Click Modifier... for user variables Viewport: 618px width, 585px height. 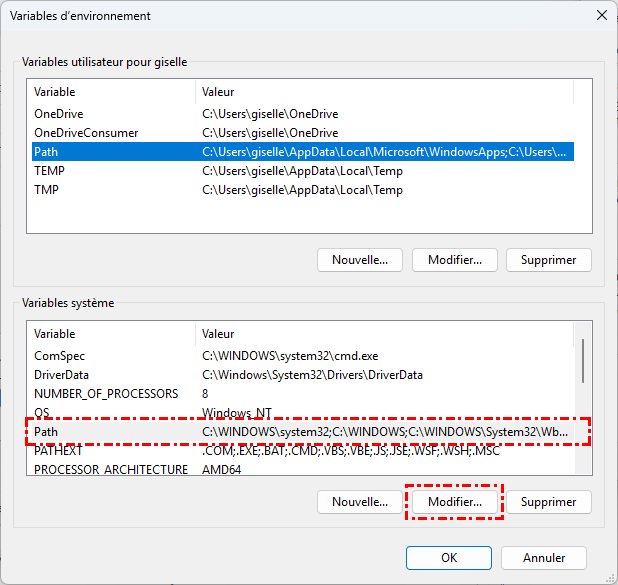pyautogui.click(x=454, y=260)
